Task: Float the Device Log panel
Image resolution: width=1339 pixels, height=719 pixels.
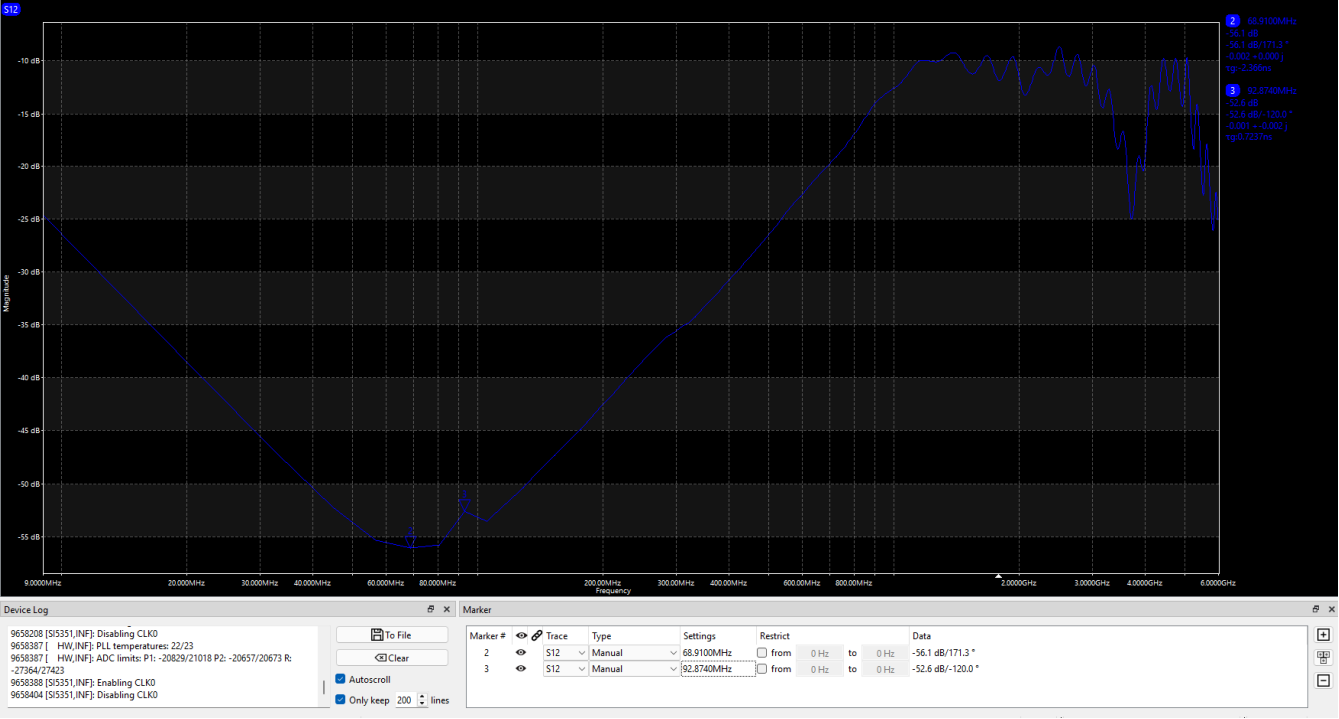Action: 431,609
